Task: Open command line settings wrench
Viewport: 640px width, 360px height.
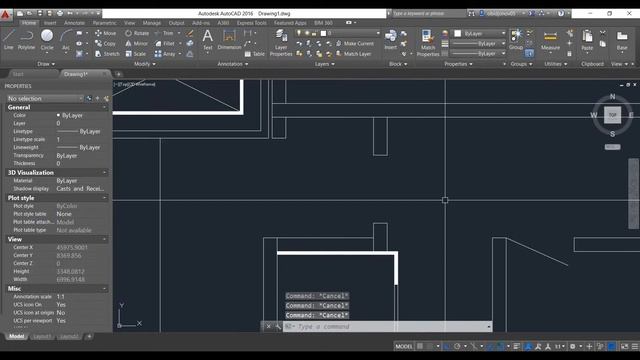Action: (278, 327)
